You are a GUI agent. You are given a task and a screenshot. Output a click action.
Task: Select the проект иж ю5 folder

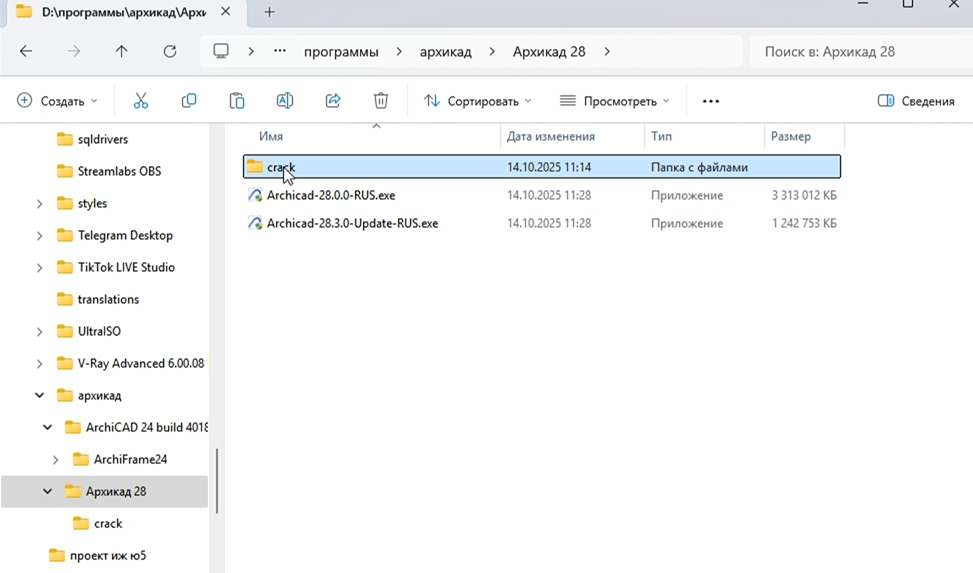pos(108,556)
